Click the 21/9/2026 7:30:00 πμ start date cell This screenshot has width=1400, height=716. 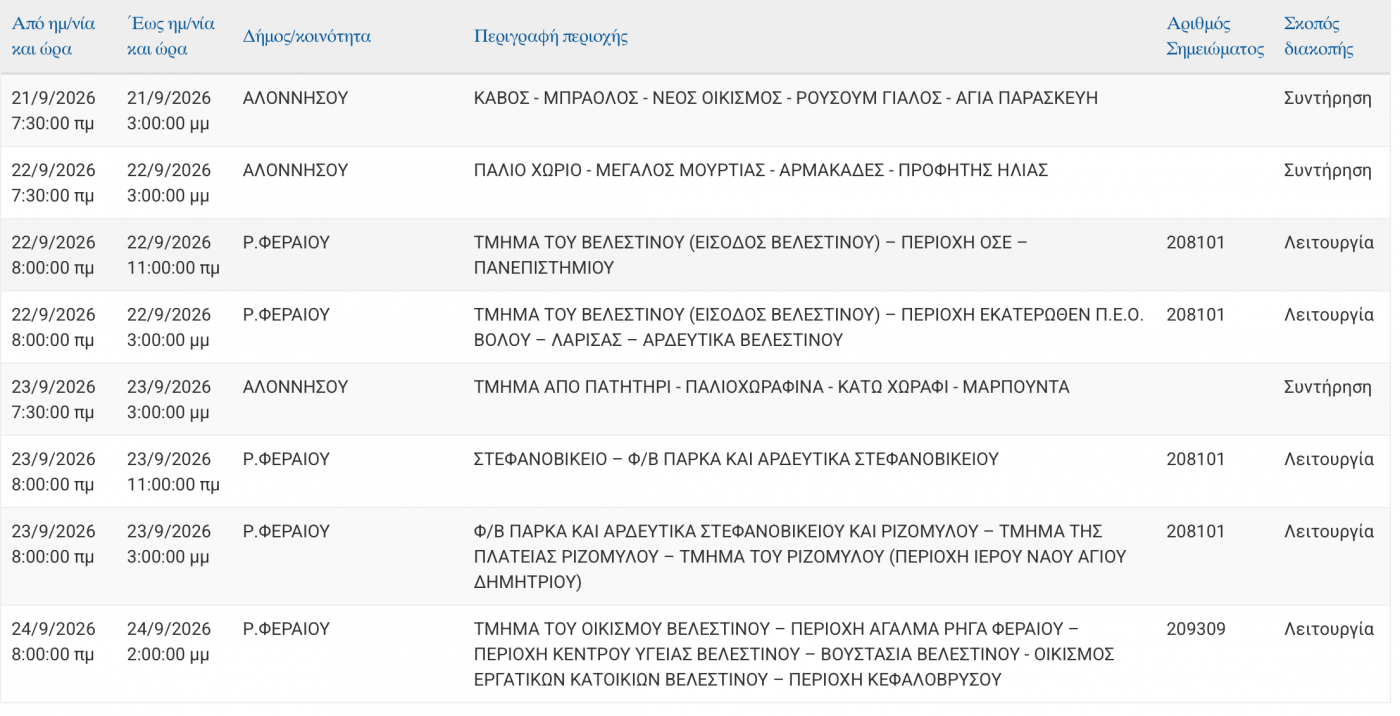(x=54, y=111)
